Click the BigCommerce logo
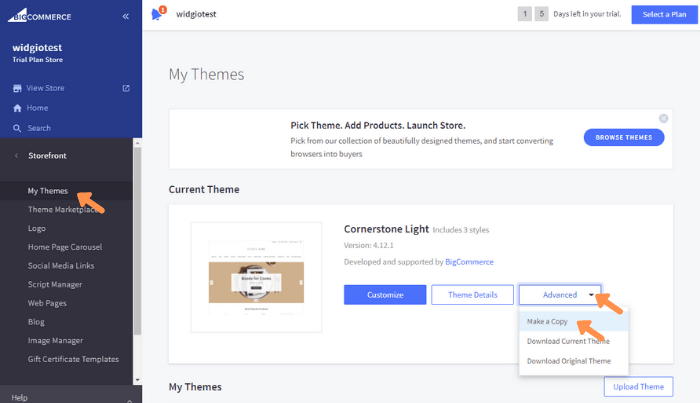Screen dimensions: 700x403 (39, 16)
